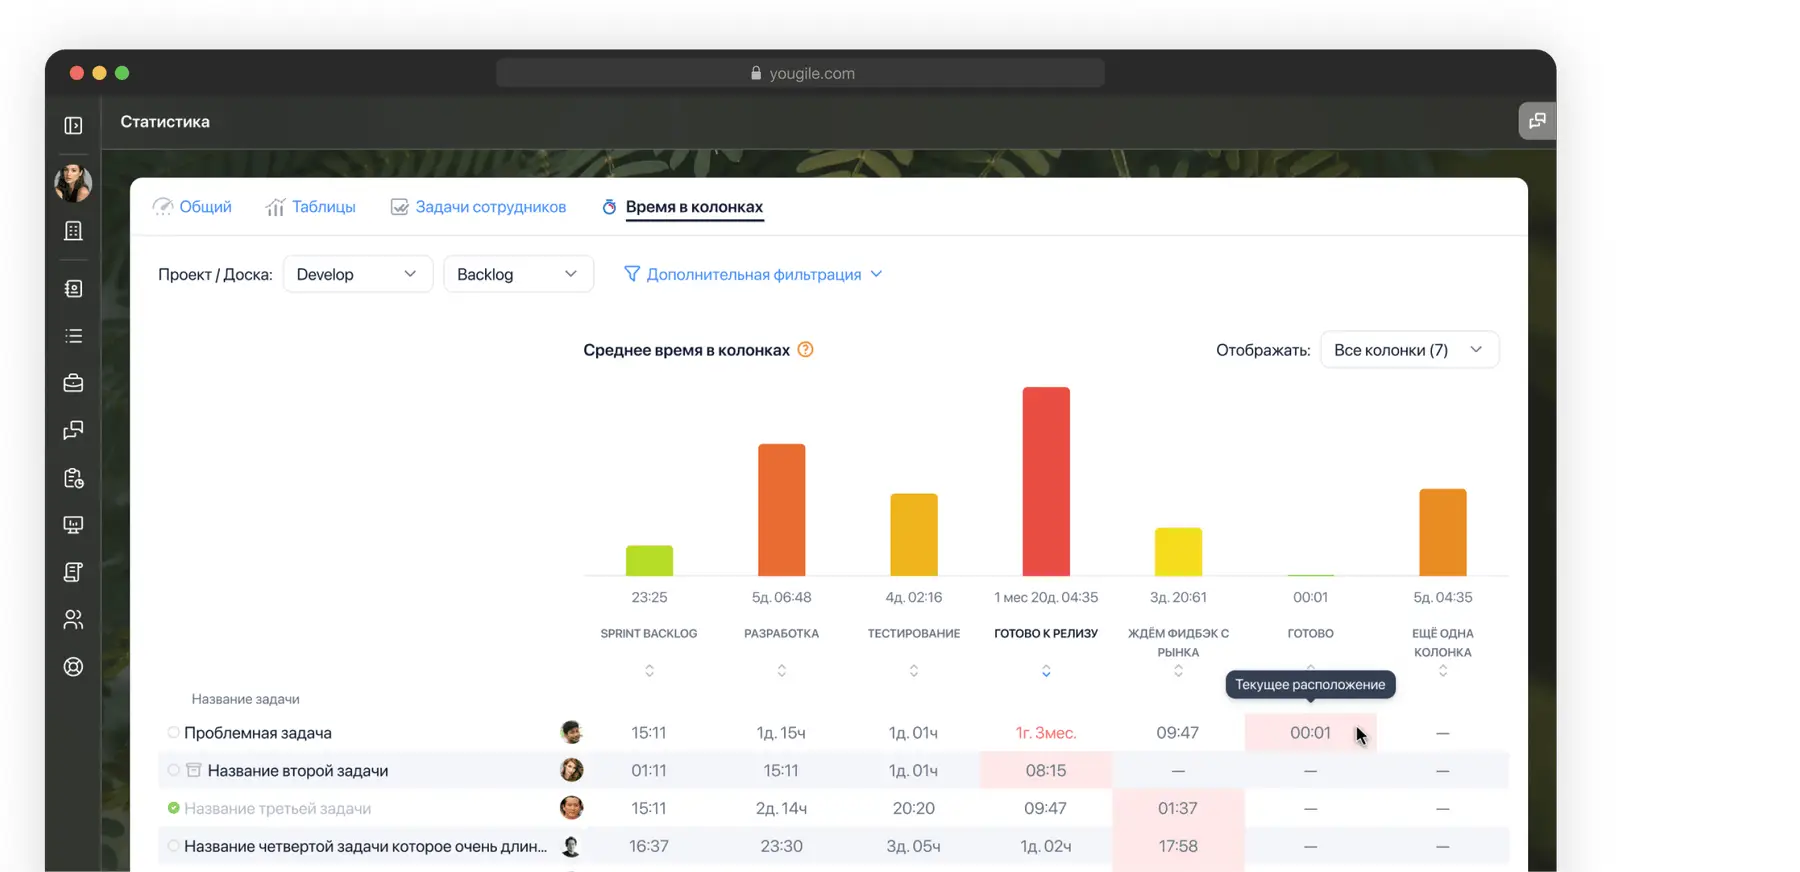The height and width of the screenshot is (872, 1800).
Task: Open the fourth task with the long name
Action: point(365,846)
